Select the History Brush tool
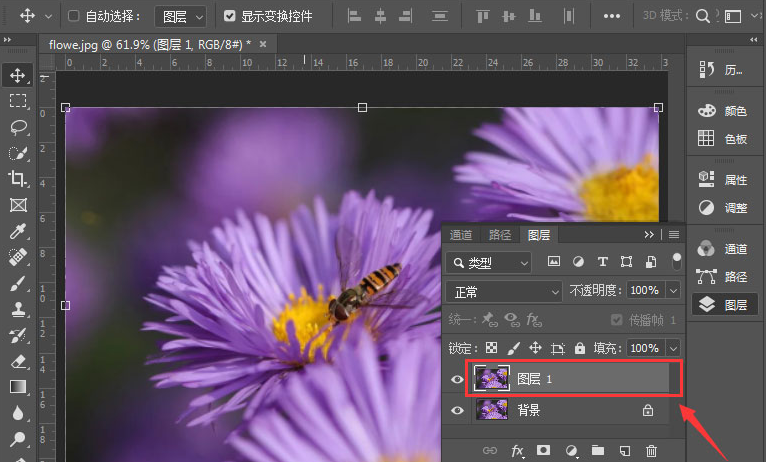 click(18, 336)
